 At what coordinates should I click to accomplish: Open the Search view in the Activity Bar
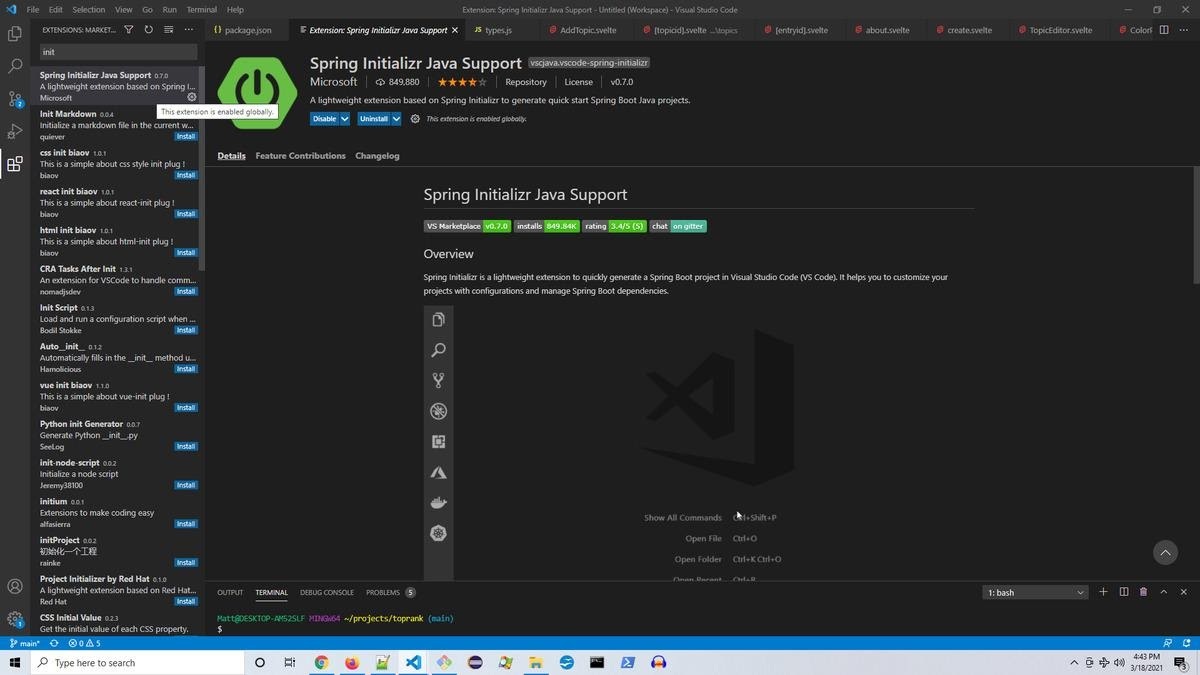click(x=15, y=66)
